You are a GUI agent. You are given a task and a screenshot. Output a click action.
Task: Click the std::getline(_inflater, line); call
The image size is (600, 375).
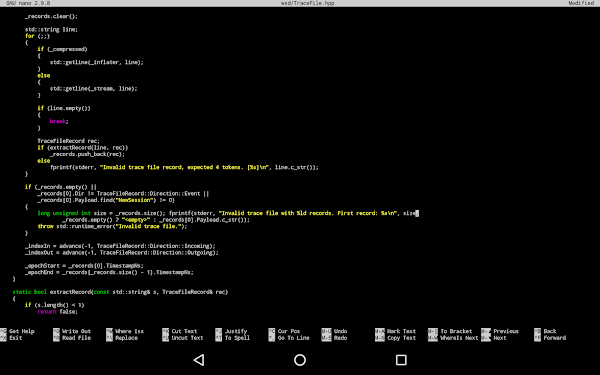[97, 62]
